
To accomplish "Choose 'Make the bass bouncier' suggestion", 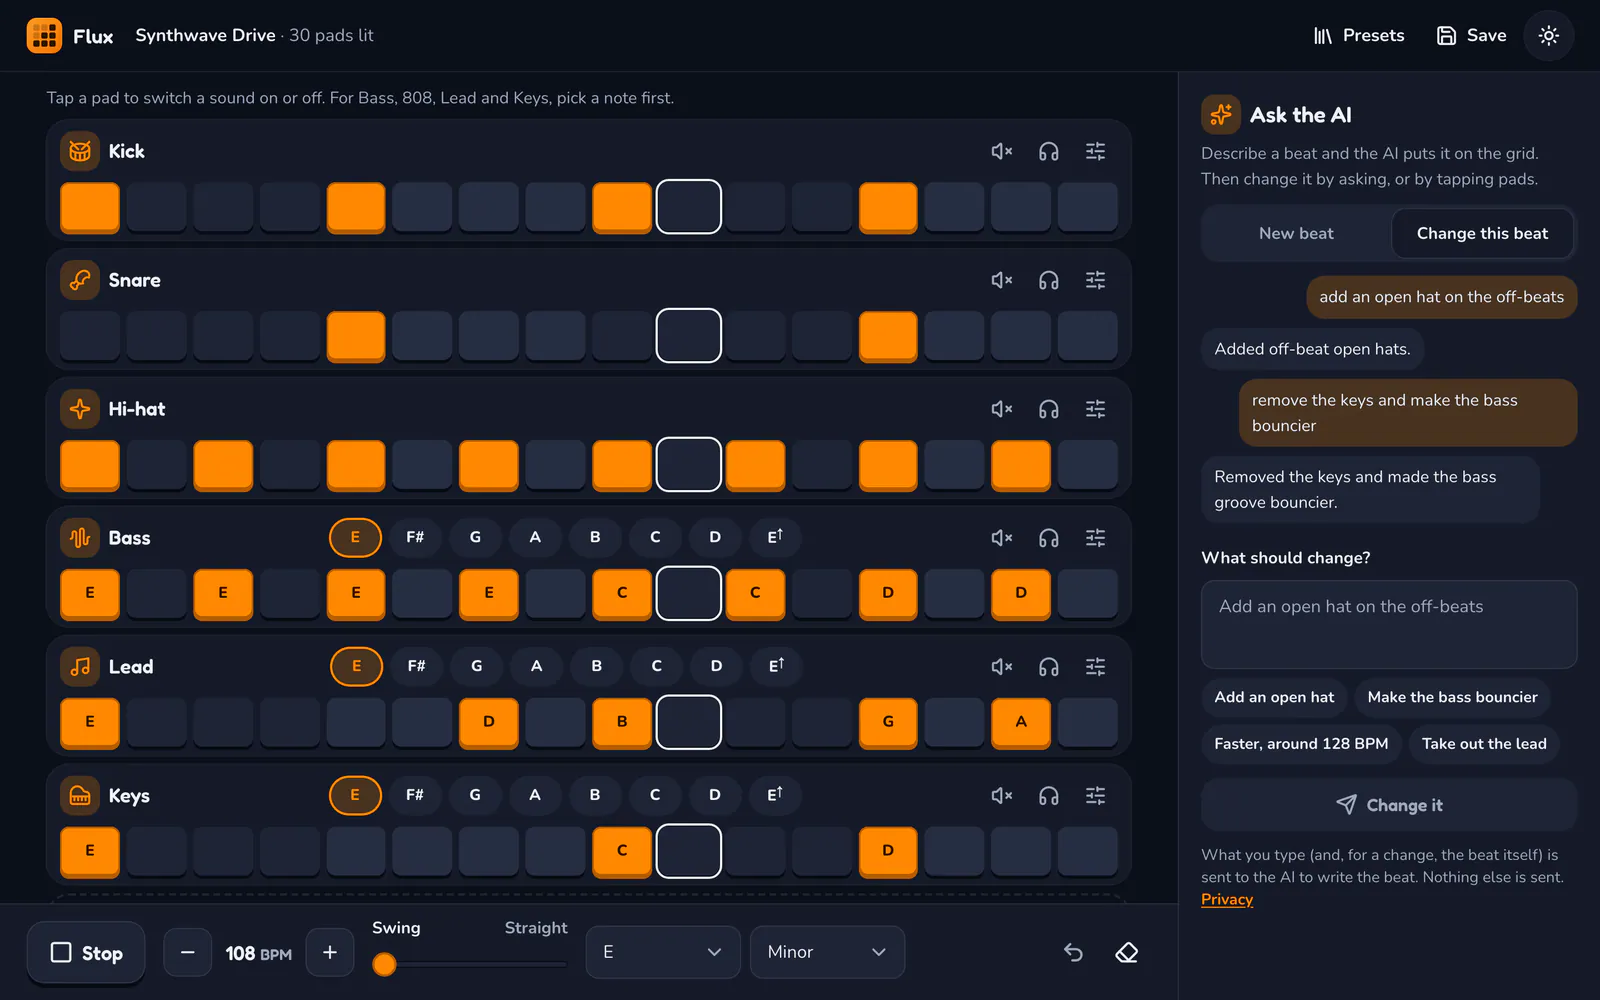I will coord(1452,697).
